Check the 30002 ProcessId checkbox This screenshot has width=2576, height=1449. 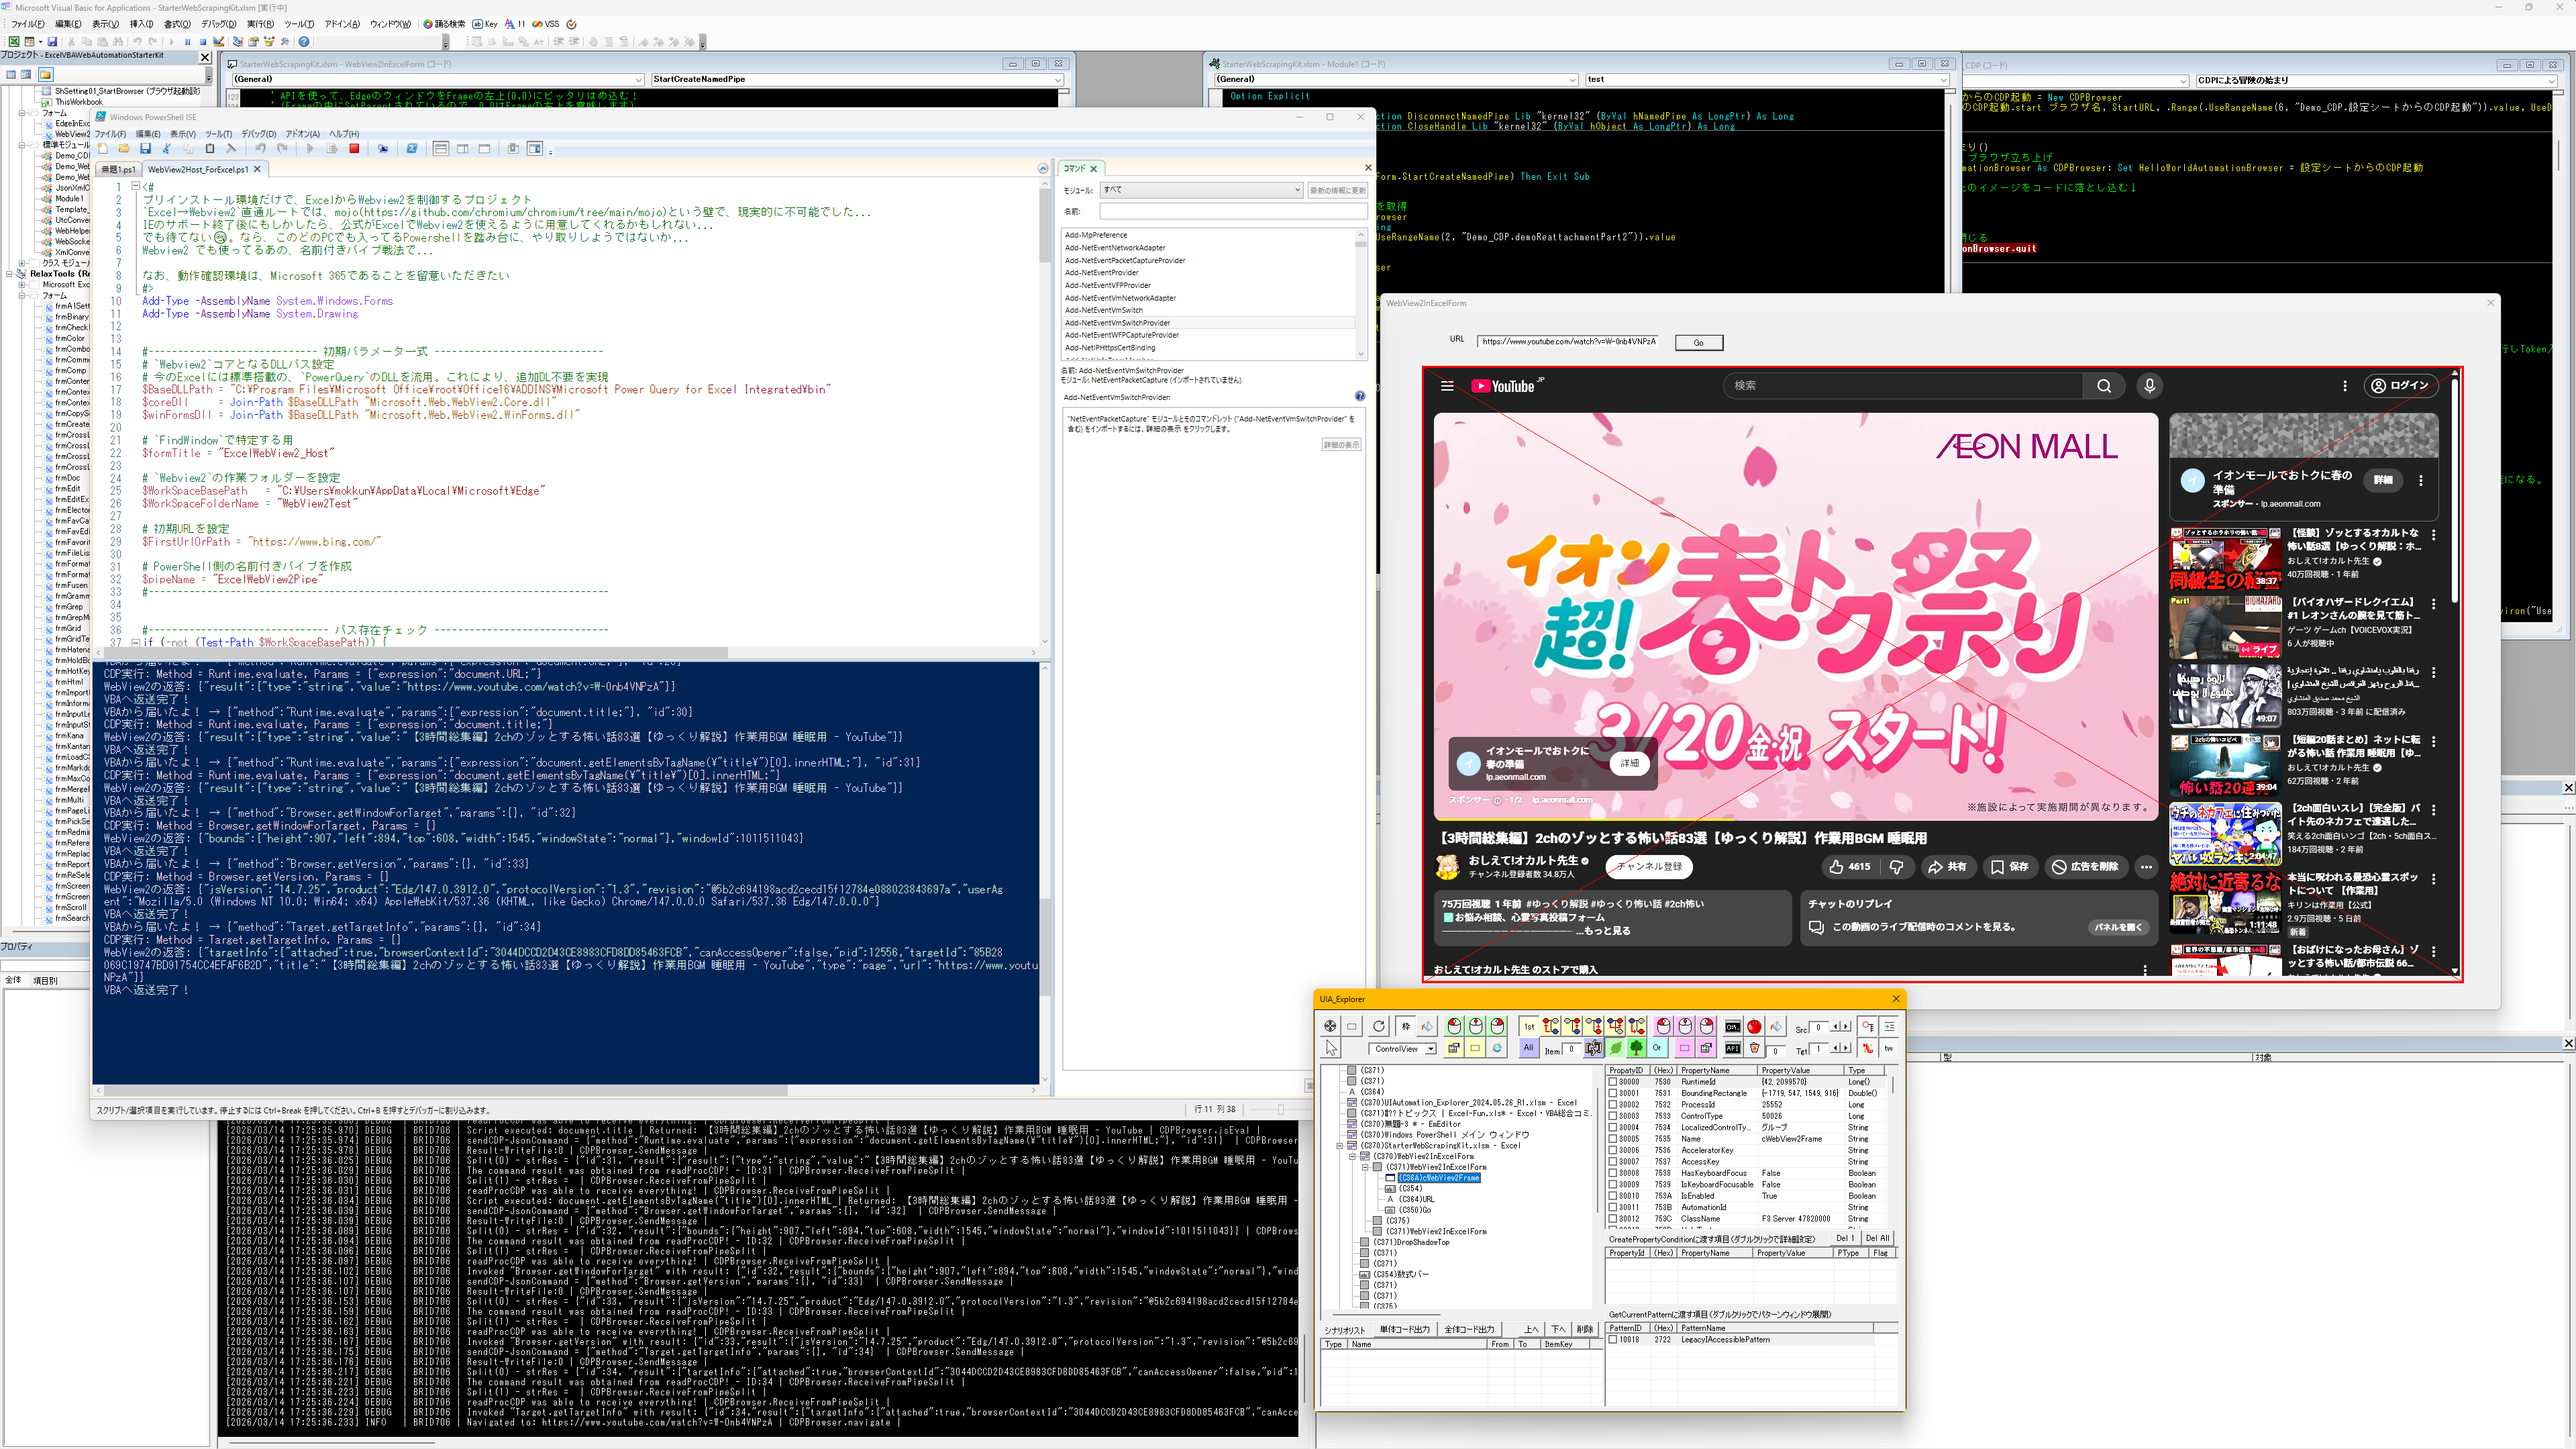[x=1612, y=1105]
